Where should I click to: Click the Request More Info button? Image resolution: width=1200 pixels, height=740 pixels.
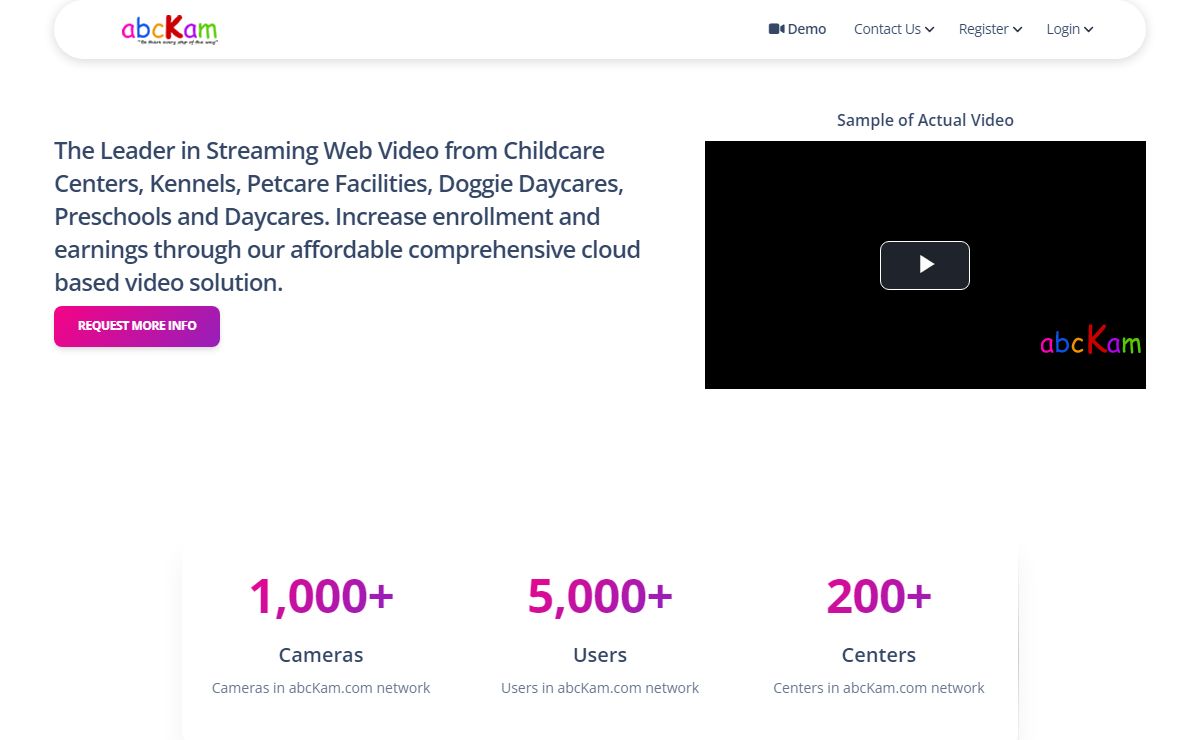[x=137, y=326]
